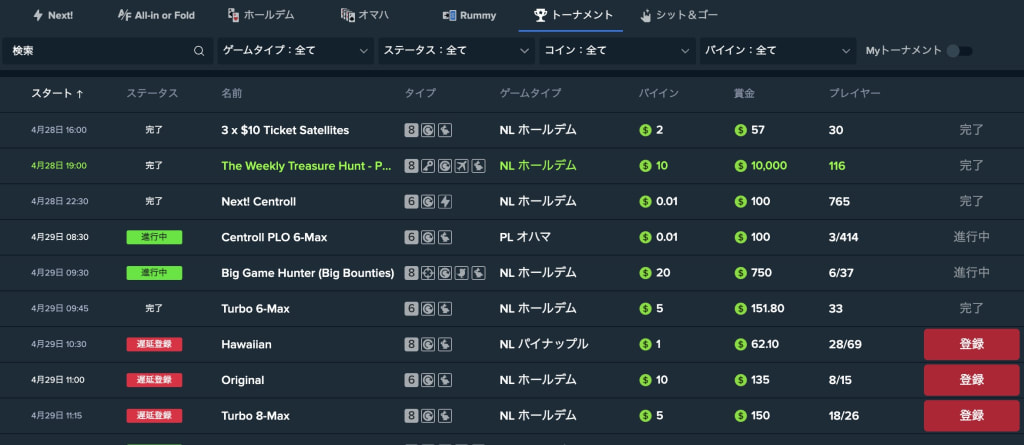Viewport: 1024px width, 445px height.
Task: Click the 6-max icon in Centroll PLO 6-Max row
Action: tap(411, 237)
